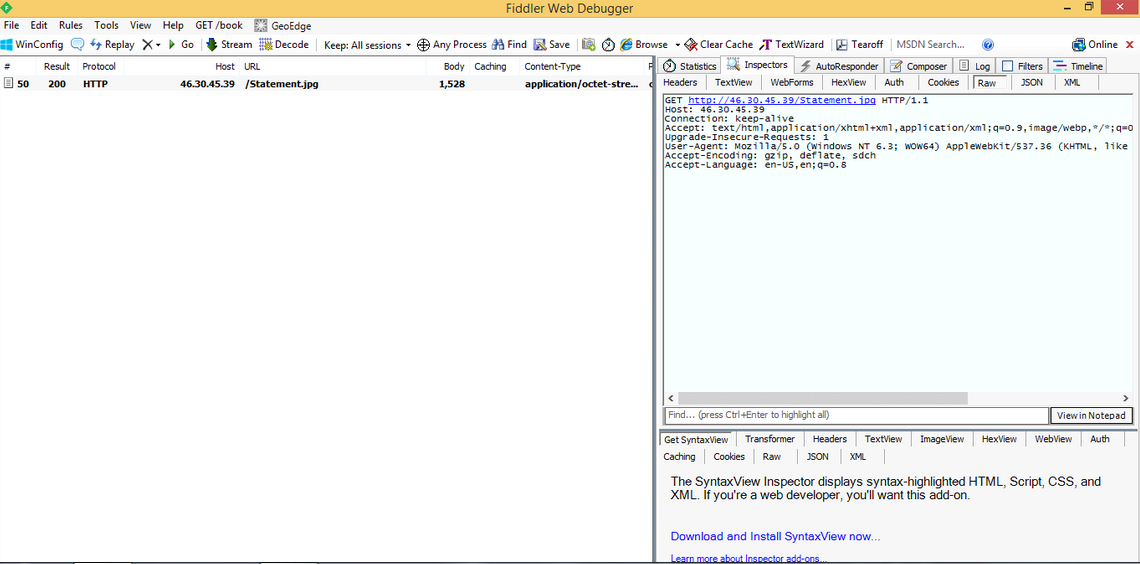Open Find sessions binoculars tool
Viewport: 1140px width, 564px height.
[509, 45]
